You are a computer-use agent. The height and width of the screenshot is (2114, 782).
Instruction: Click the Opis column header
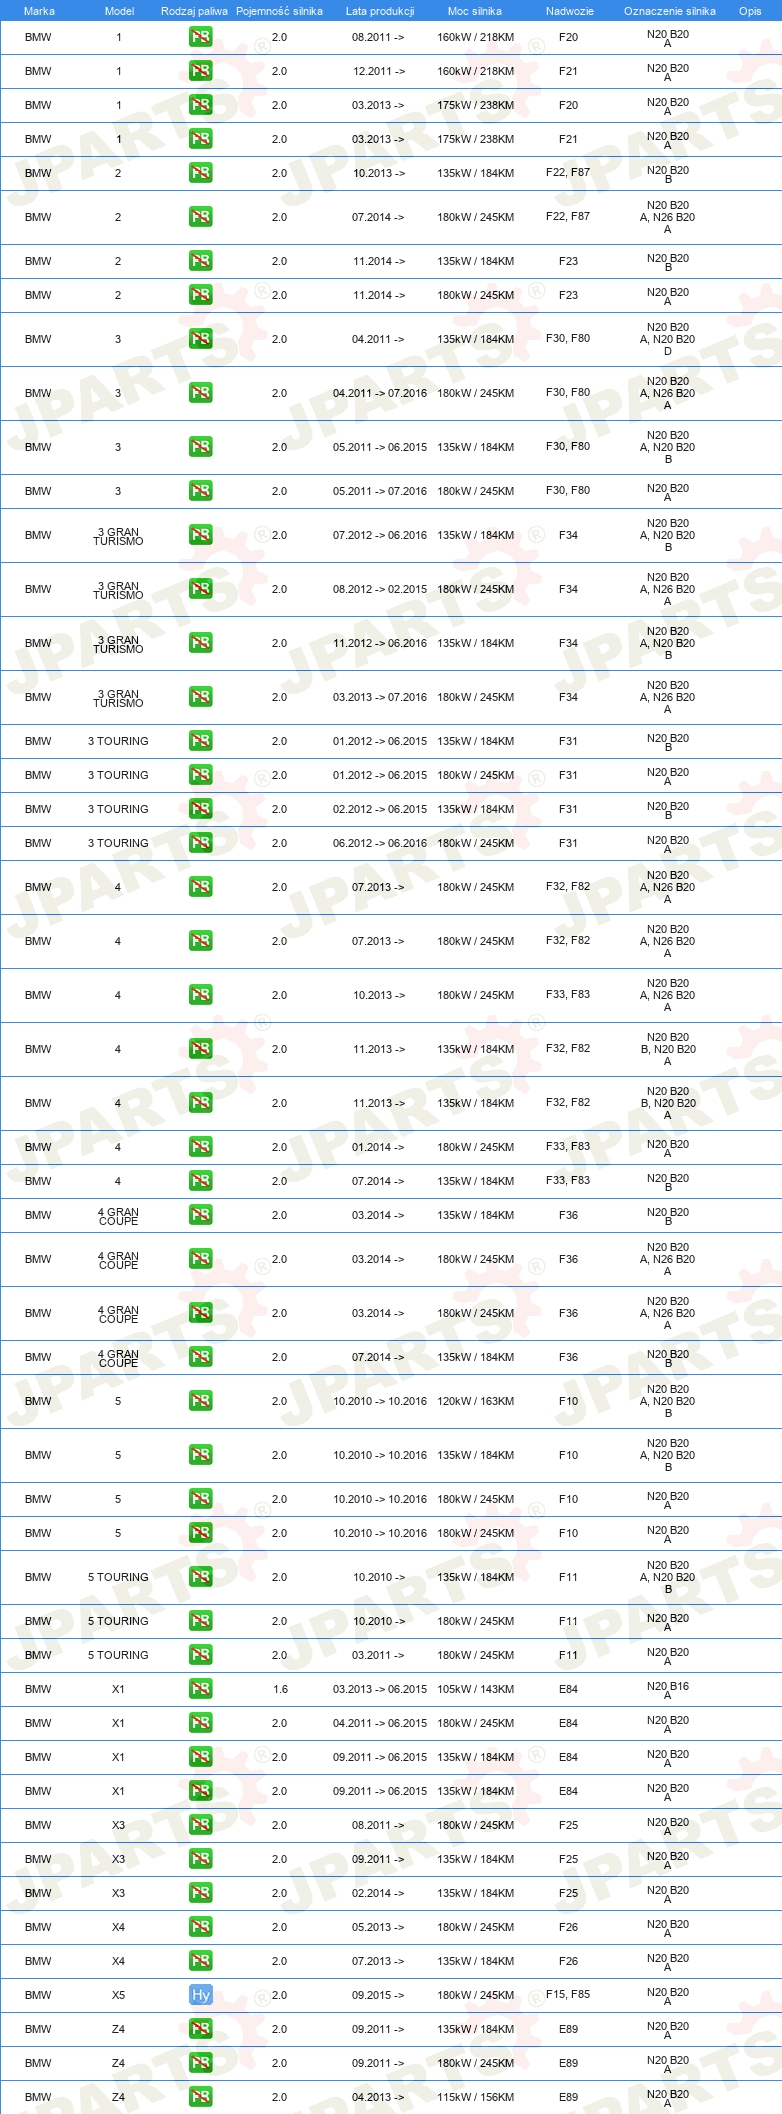pyautogui.click(x=750, y=11)
